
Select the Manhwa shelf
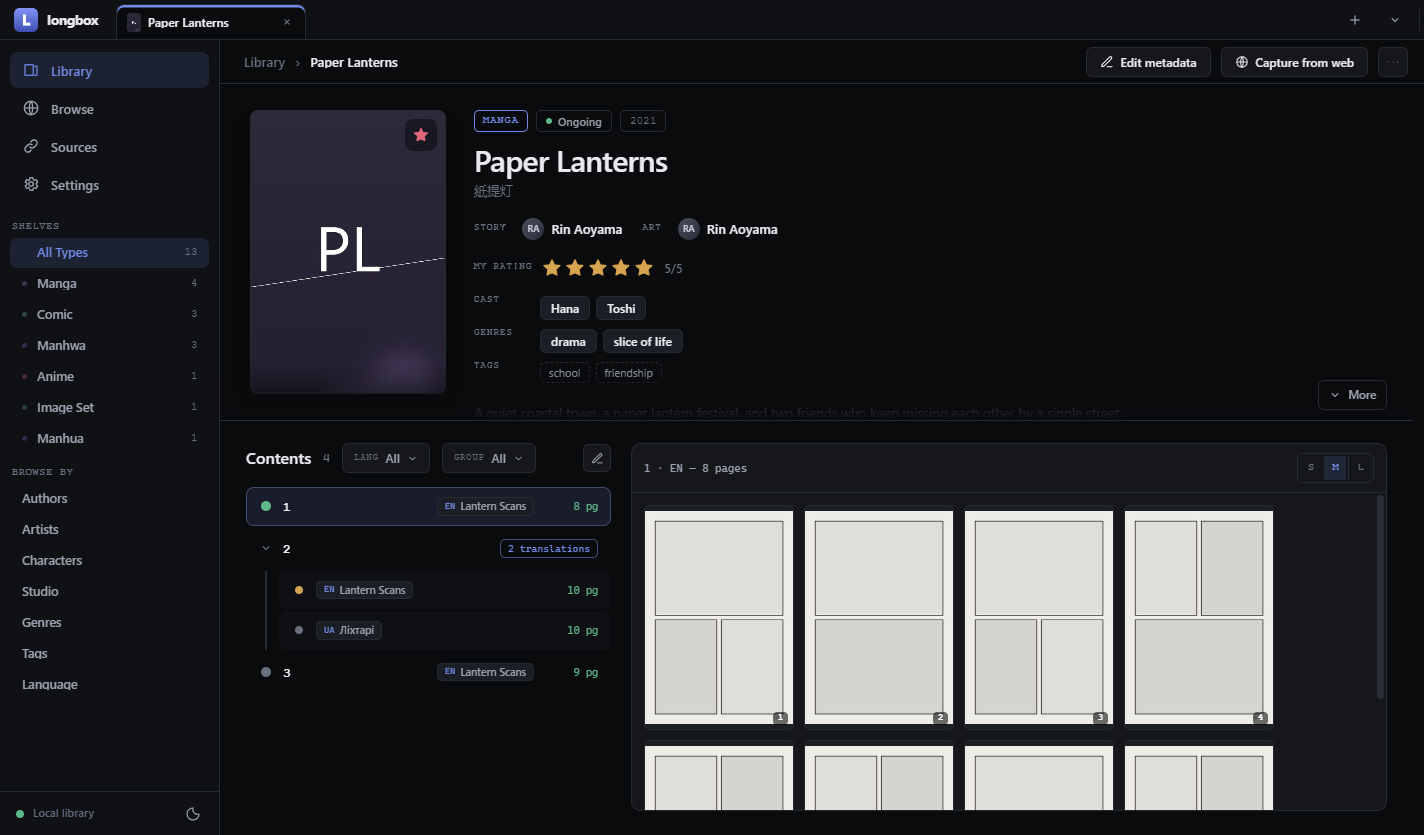click(109, 346)
